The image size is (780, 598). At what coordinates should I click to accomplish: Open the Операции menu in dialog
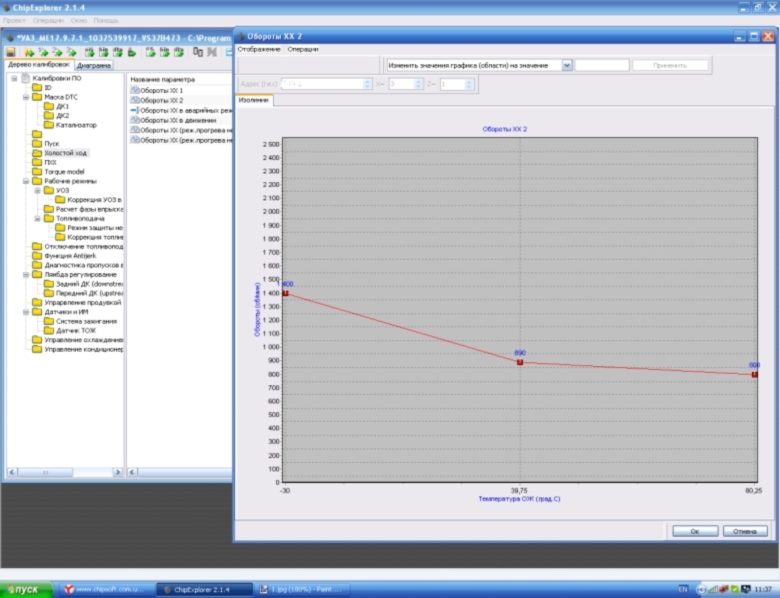click(x=303, y=48)
